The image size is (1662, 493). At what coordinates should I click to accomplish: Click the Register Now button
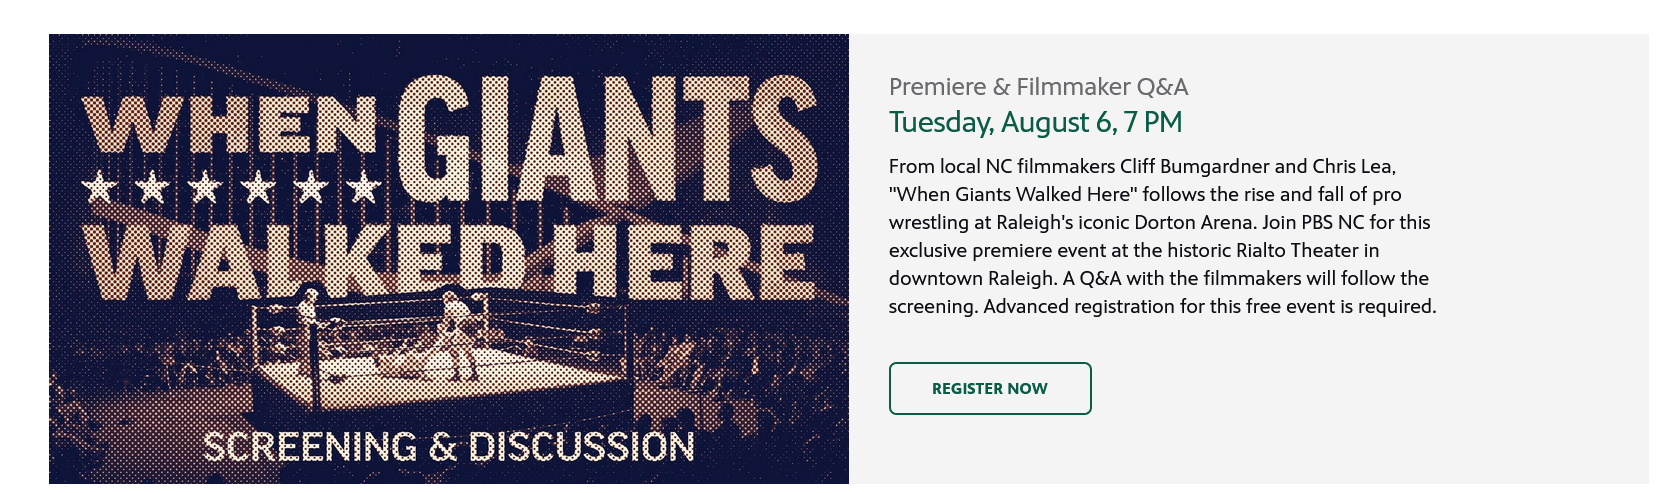[x=989, y=388]
